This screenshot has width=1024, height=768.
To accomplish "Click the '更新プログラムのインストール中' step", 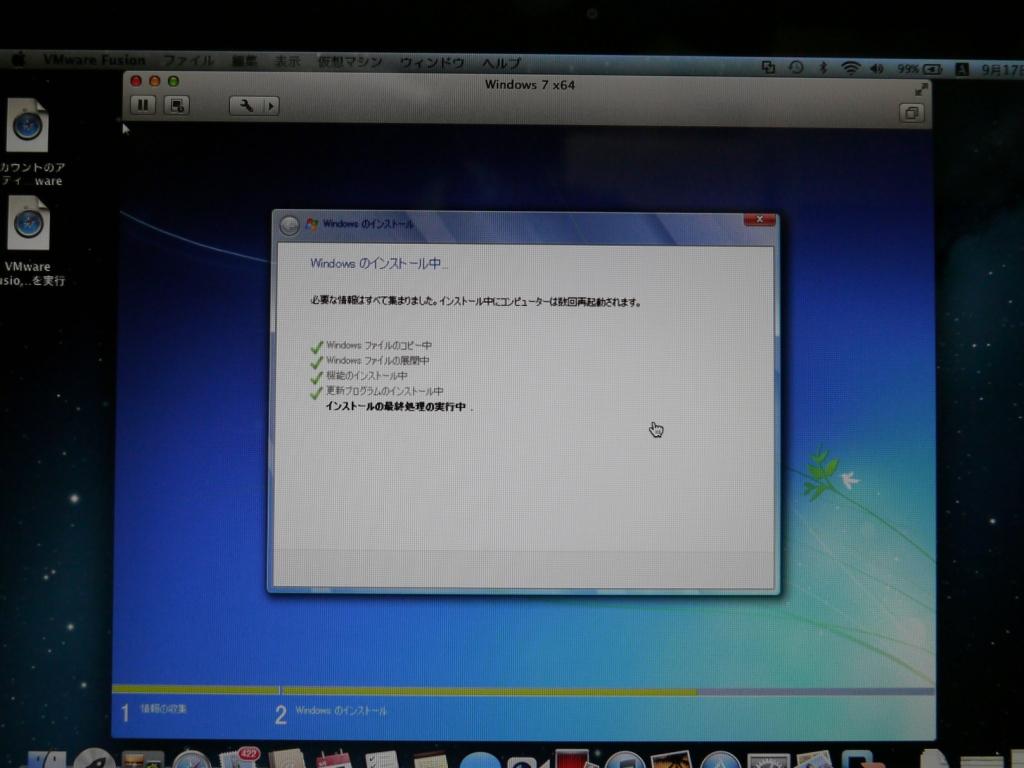I will tap(385, 391).
